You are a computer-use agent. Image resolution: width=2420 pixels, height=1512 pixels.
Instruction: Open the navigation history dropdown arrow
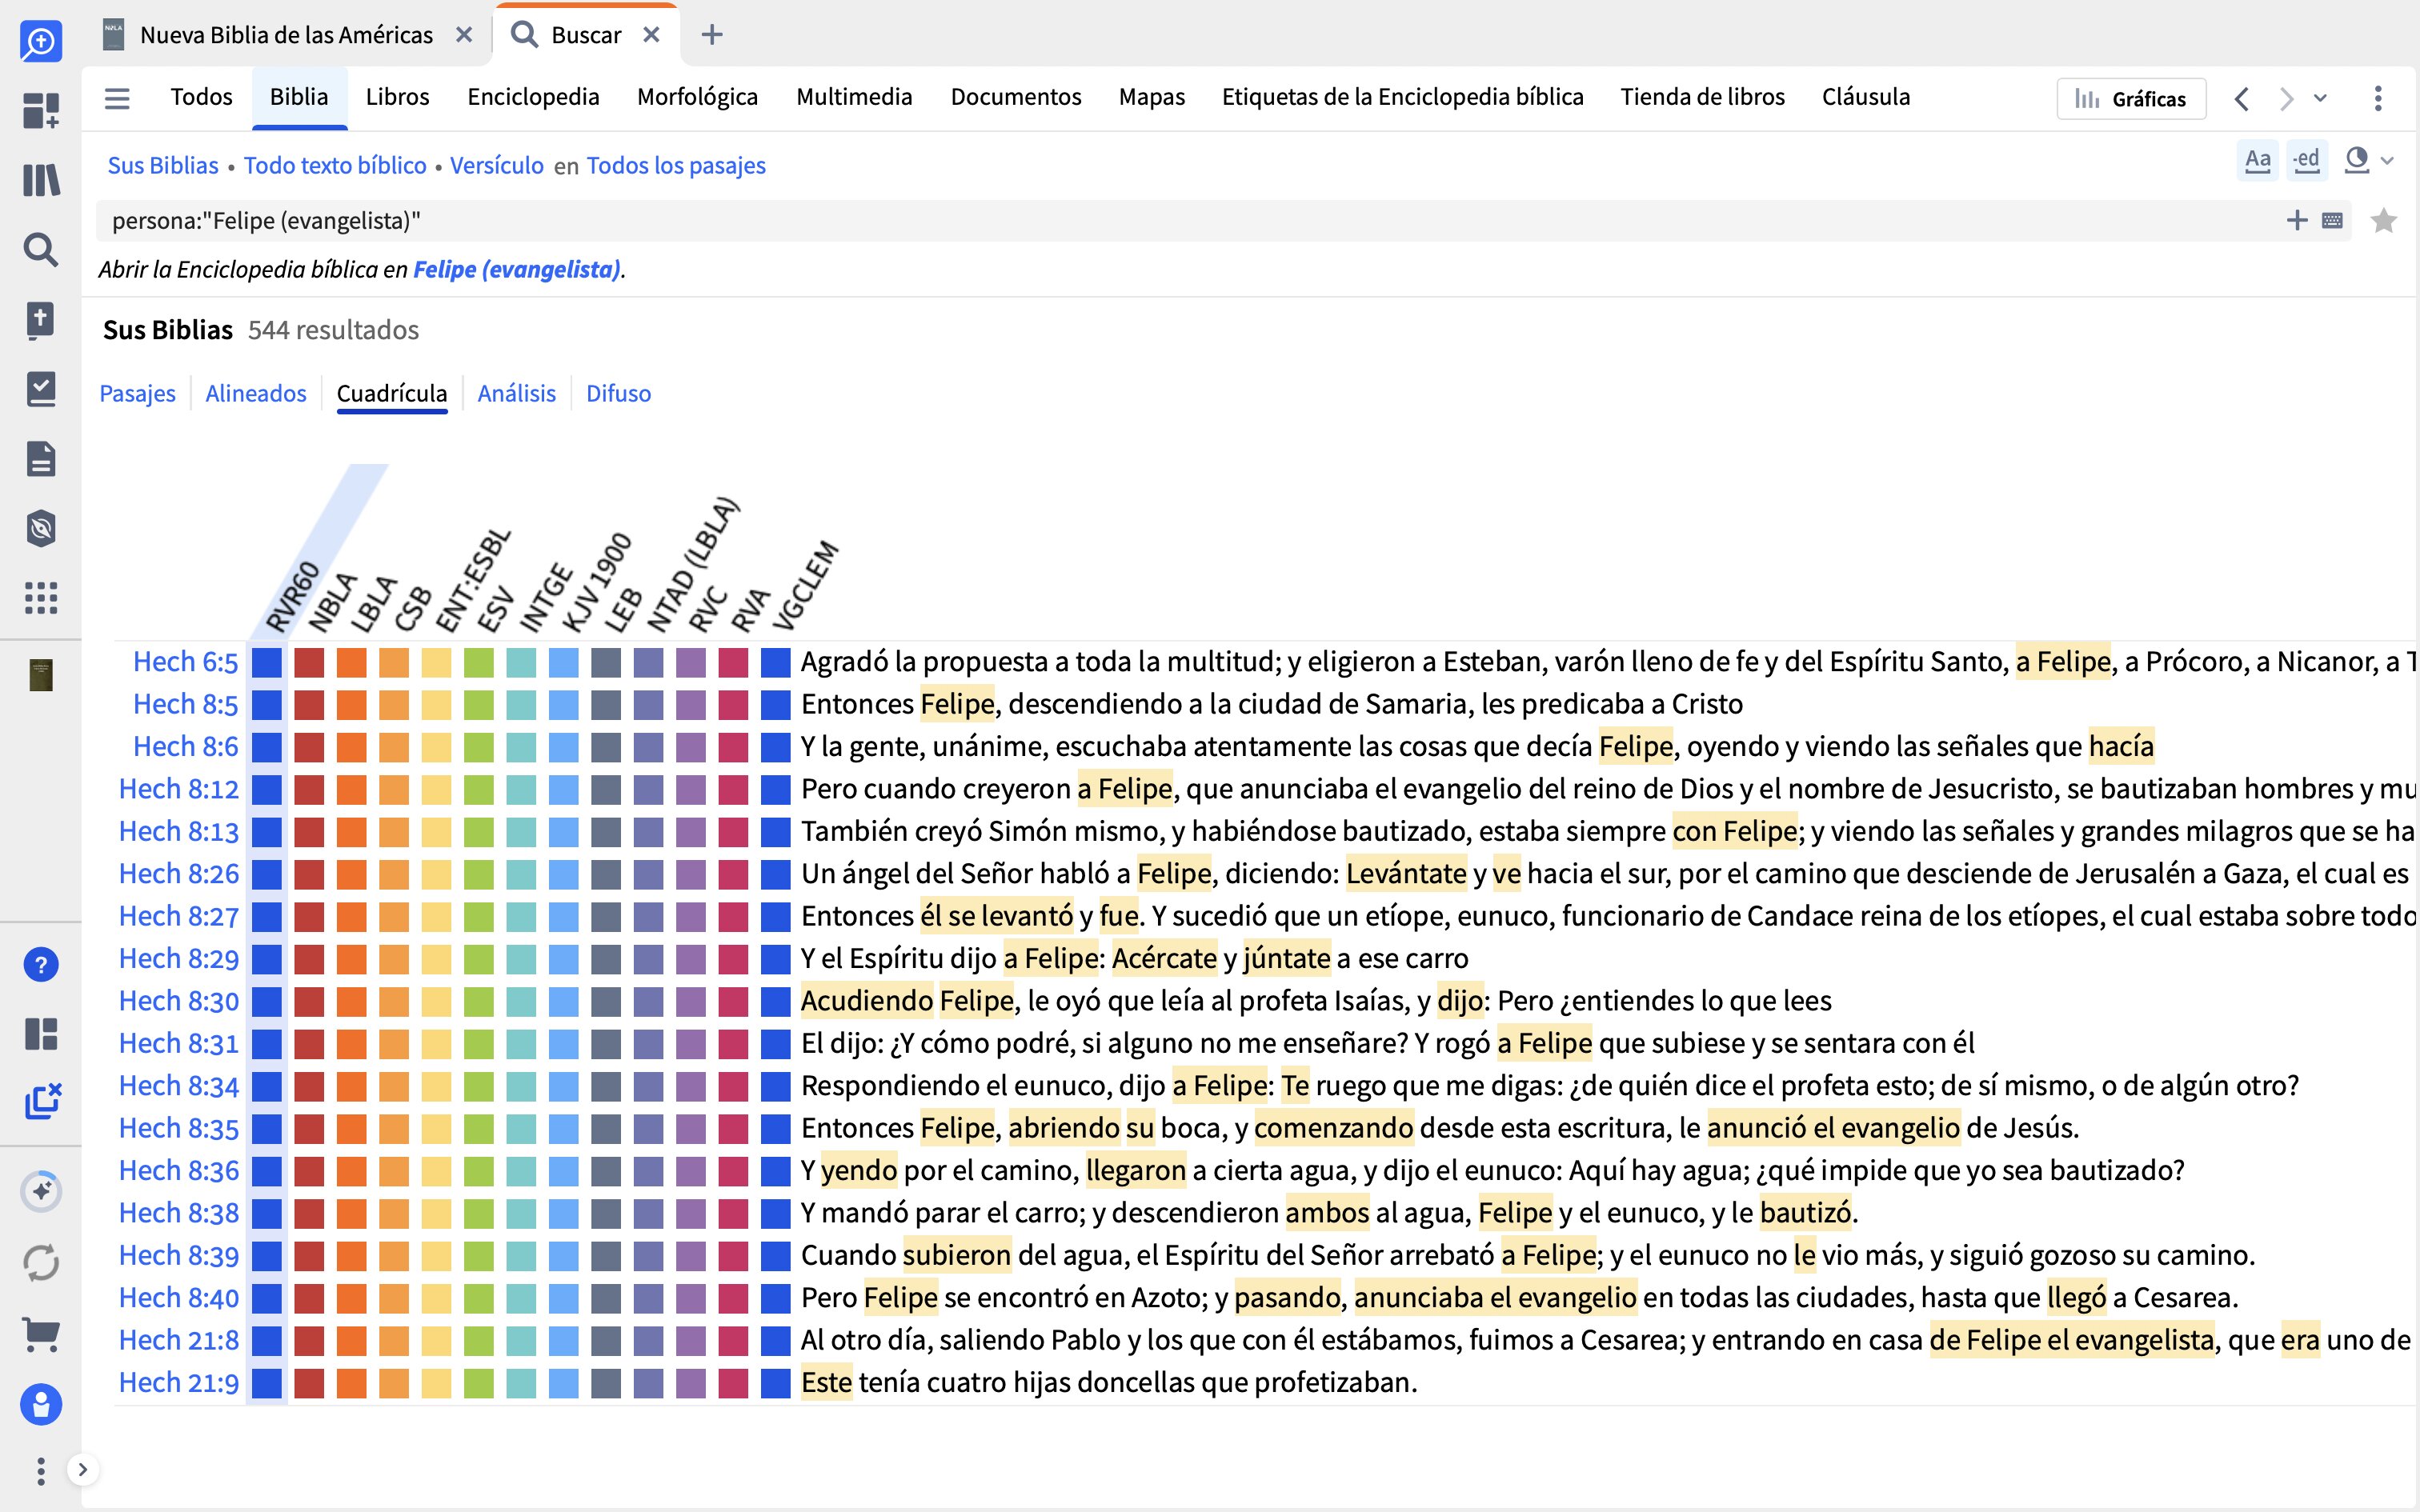pyautogui.click(x=2321, y=98)
